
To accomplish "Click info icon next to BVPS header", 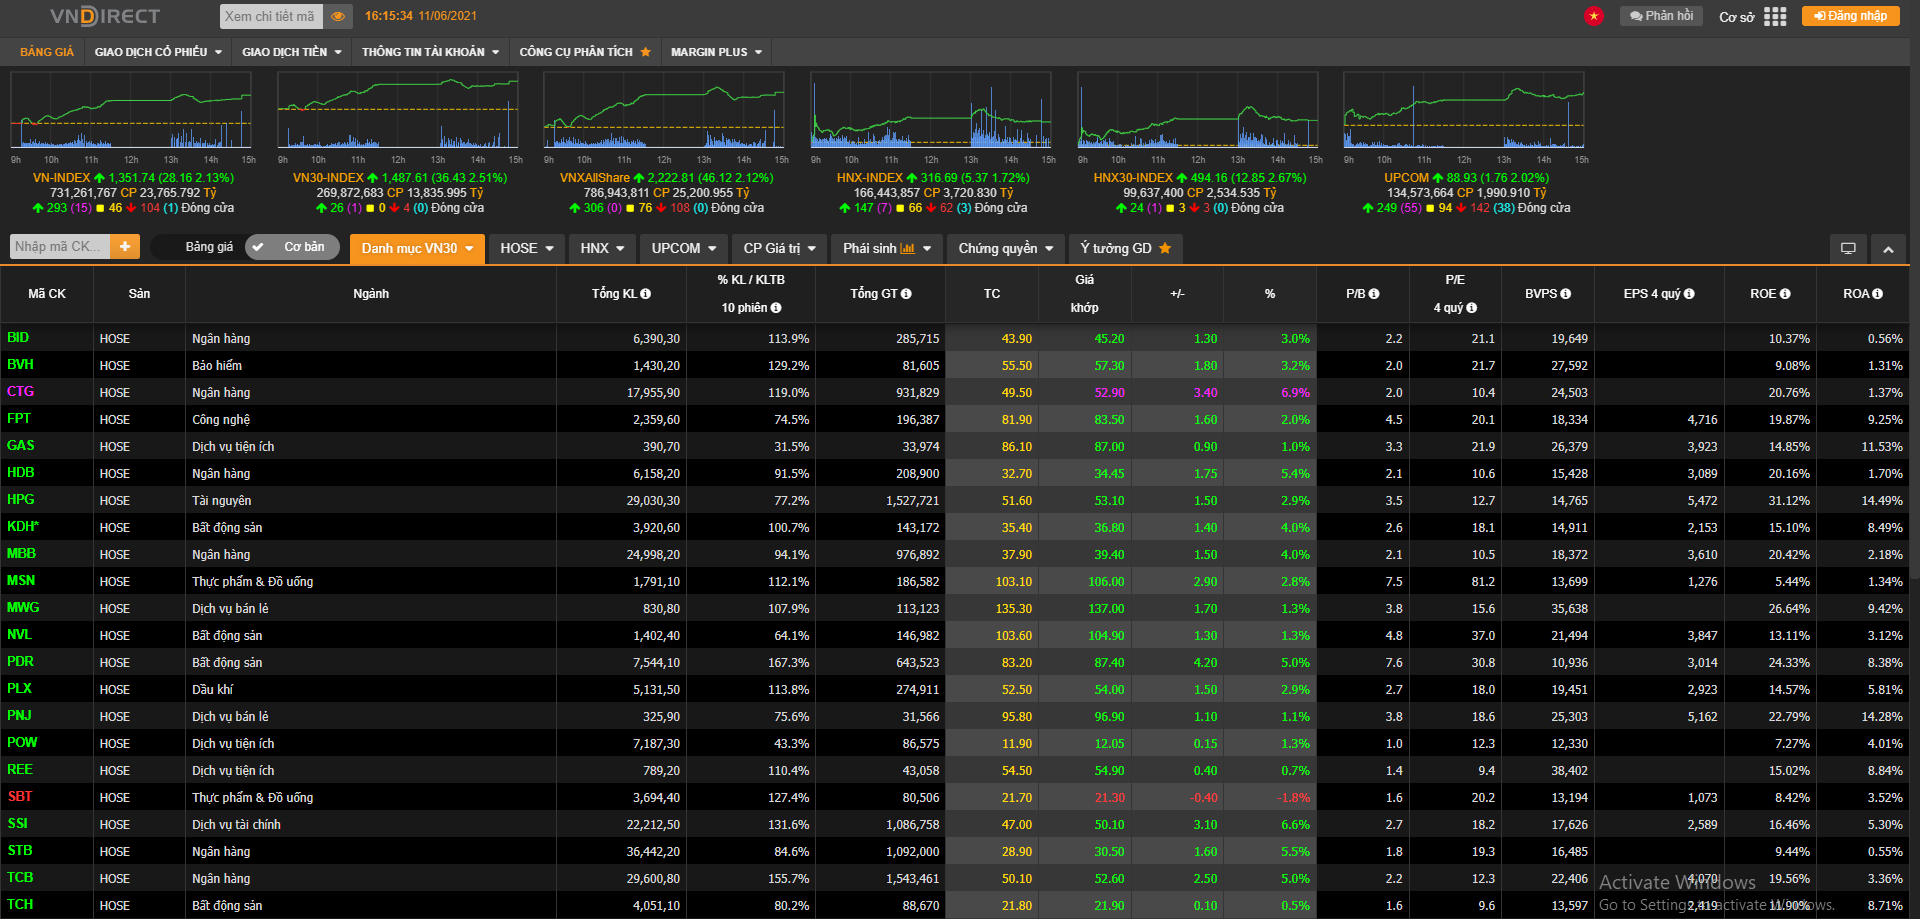I will pyautogui.click(x=1566, y=294).
